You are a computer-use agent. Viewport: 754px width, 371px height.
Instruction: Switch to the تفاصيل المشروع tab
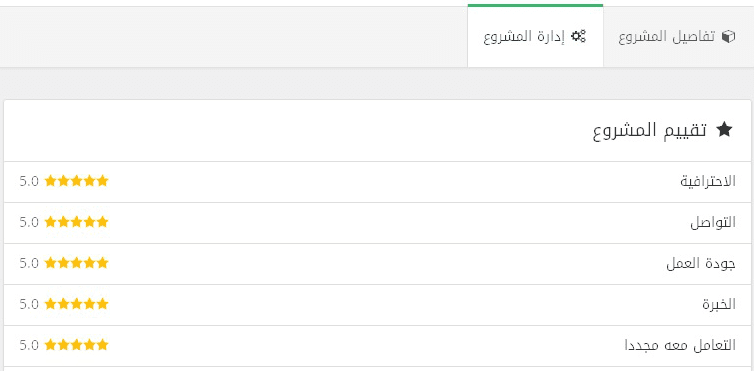[x=679, y=37]
